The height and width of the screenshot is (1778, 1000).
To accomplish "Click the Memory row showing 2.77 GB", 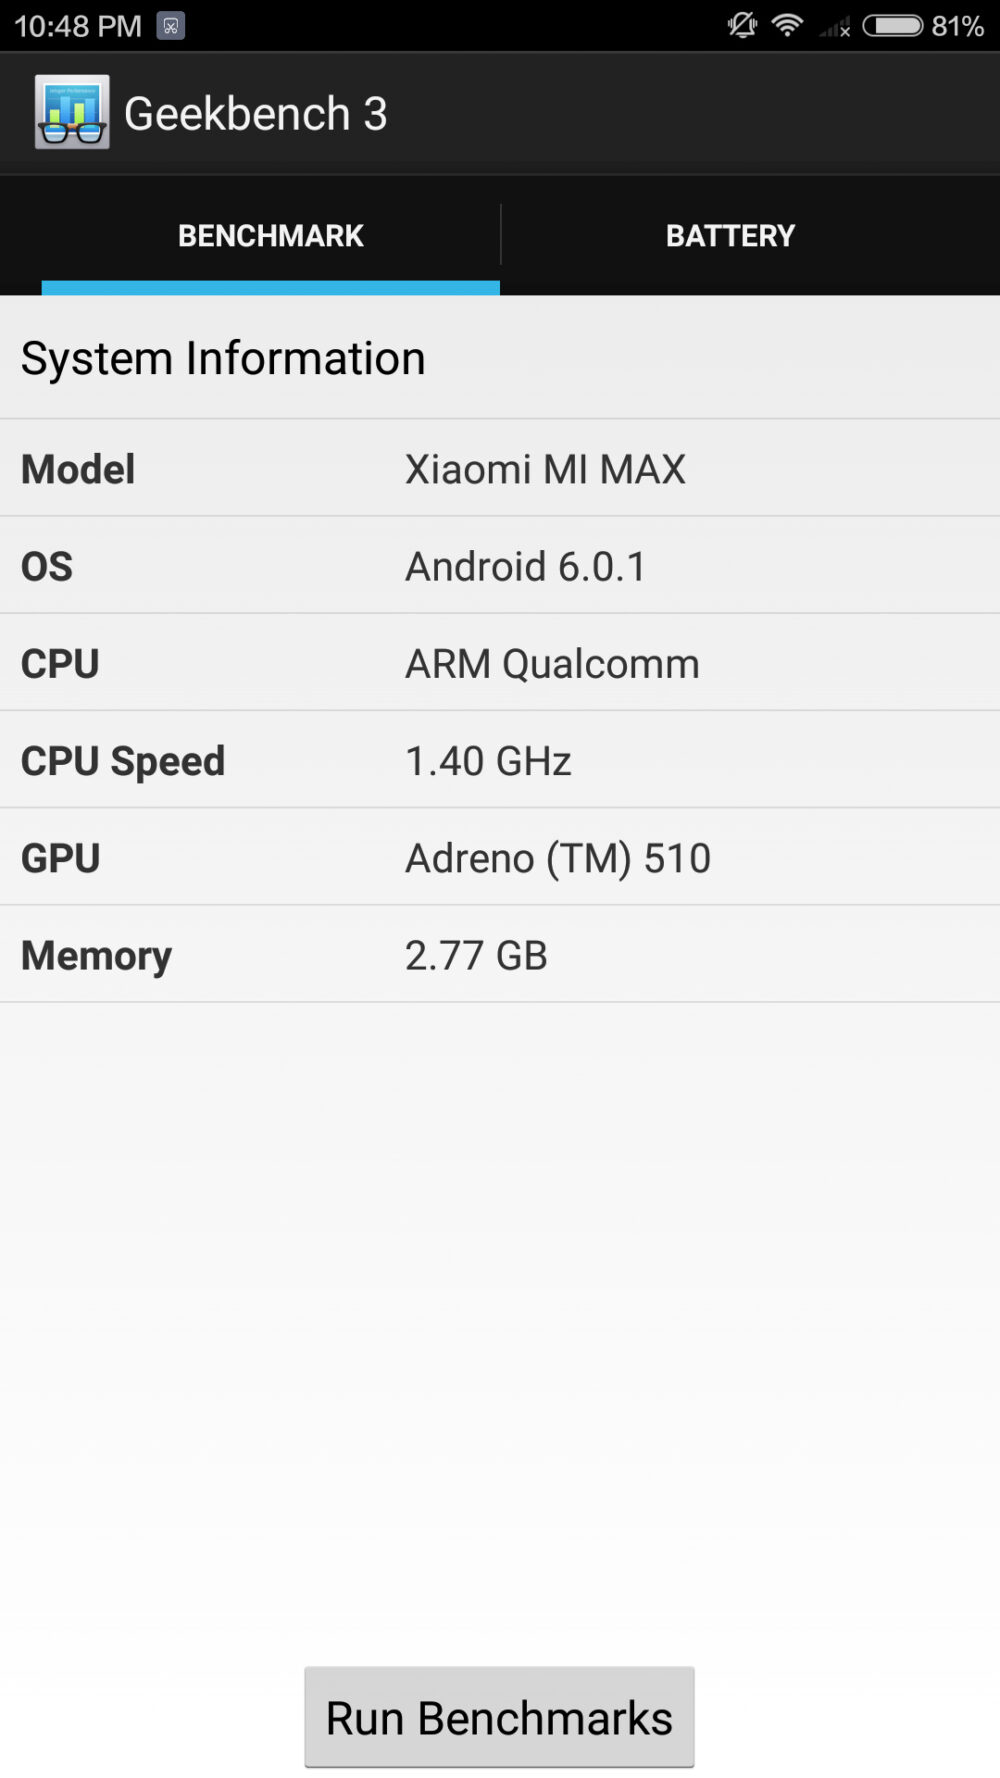I will click(x=500, y=955).
